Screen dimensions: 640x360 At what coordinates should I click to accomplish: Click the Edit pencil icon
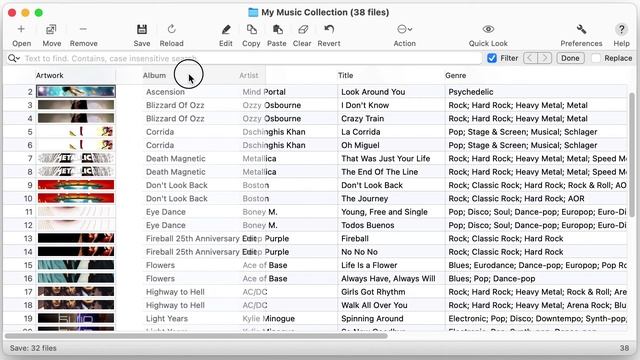point(226,29)
